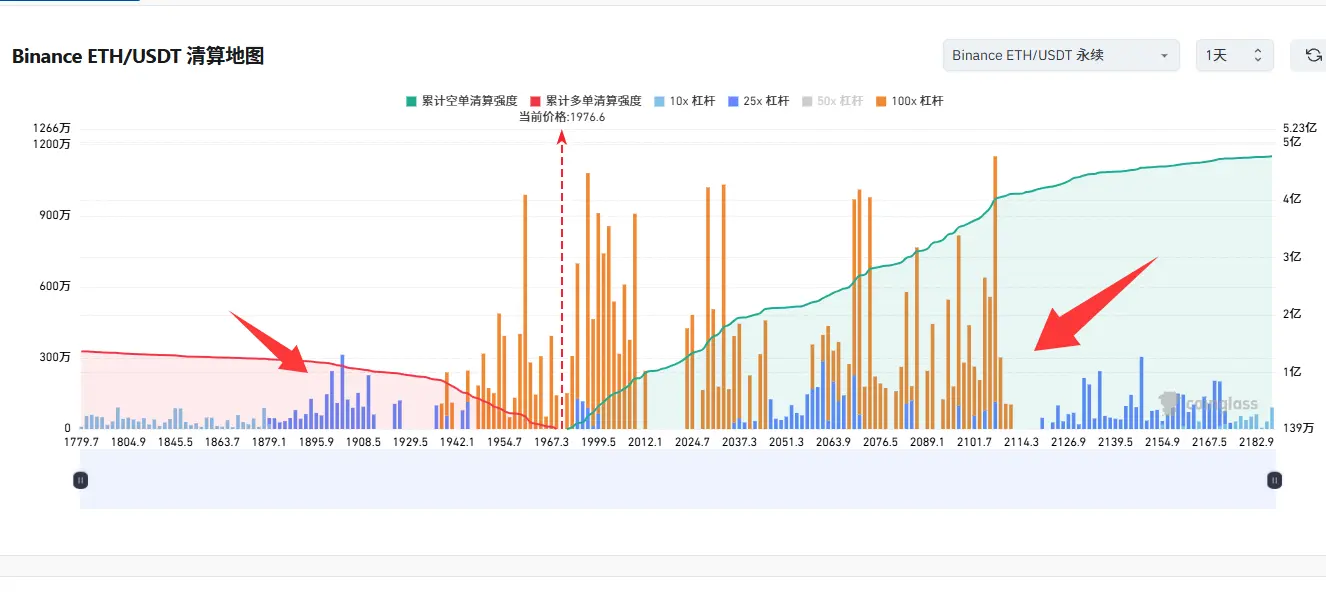1326x601 pixels.
Task: Click x-axis label 1879.1
Action: click(269, 442)
